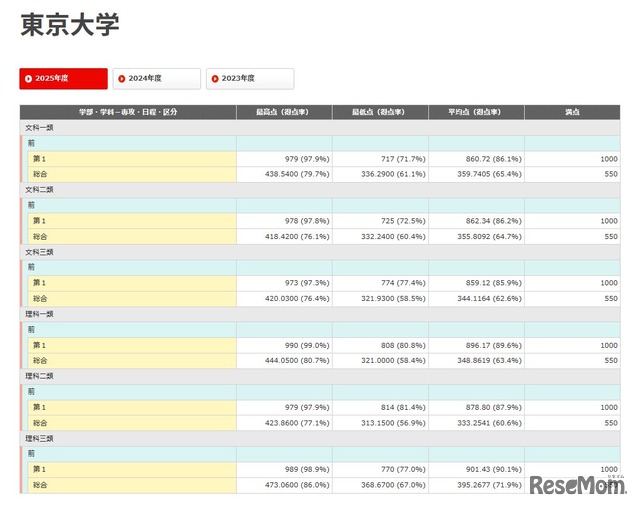Screen dimensions: 640x508
Task: Click the 総合 label under 理科三類
Action: 40,485
